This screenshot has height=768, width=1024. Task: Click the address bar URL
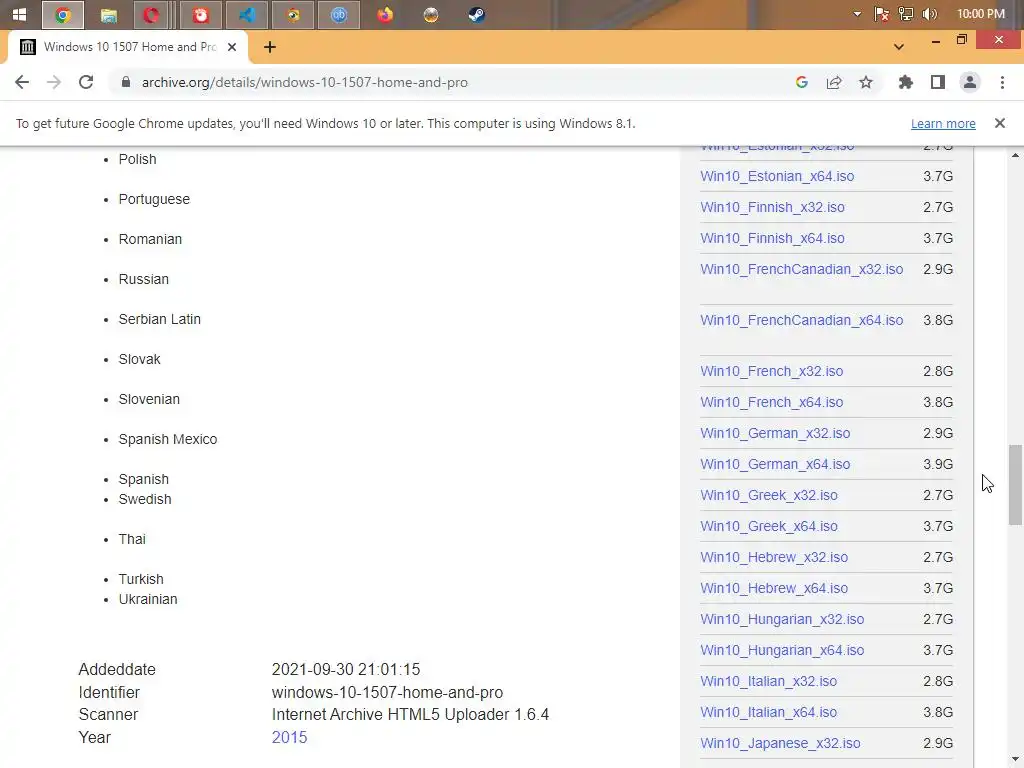click(x=304, y=82)
